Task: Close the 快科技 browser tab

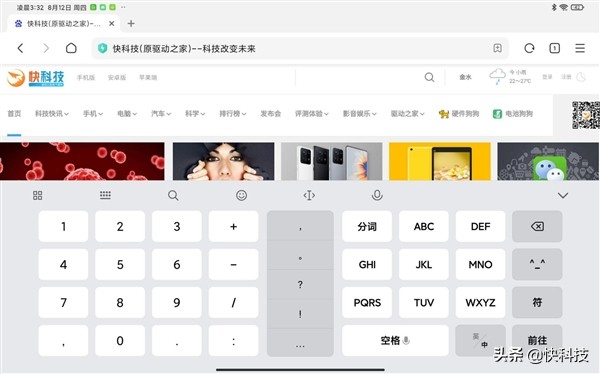Action: coord(112,24)
